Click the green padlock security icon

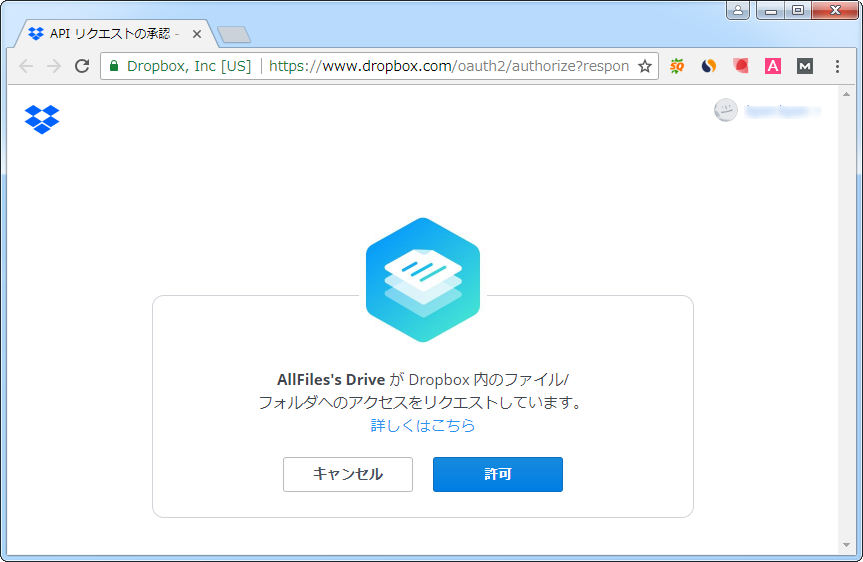tap(114, 66)
